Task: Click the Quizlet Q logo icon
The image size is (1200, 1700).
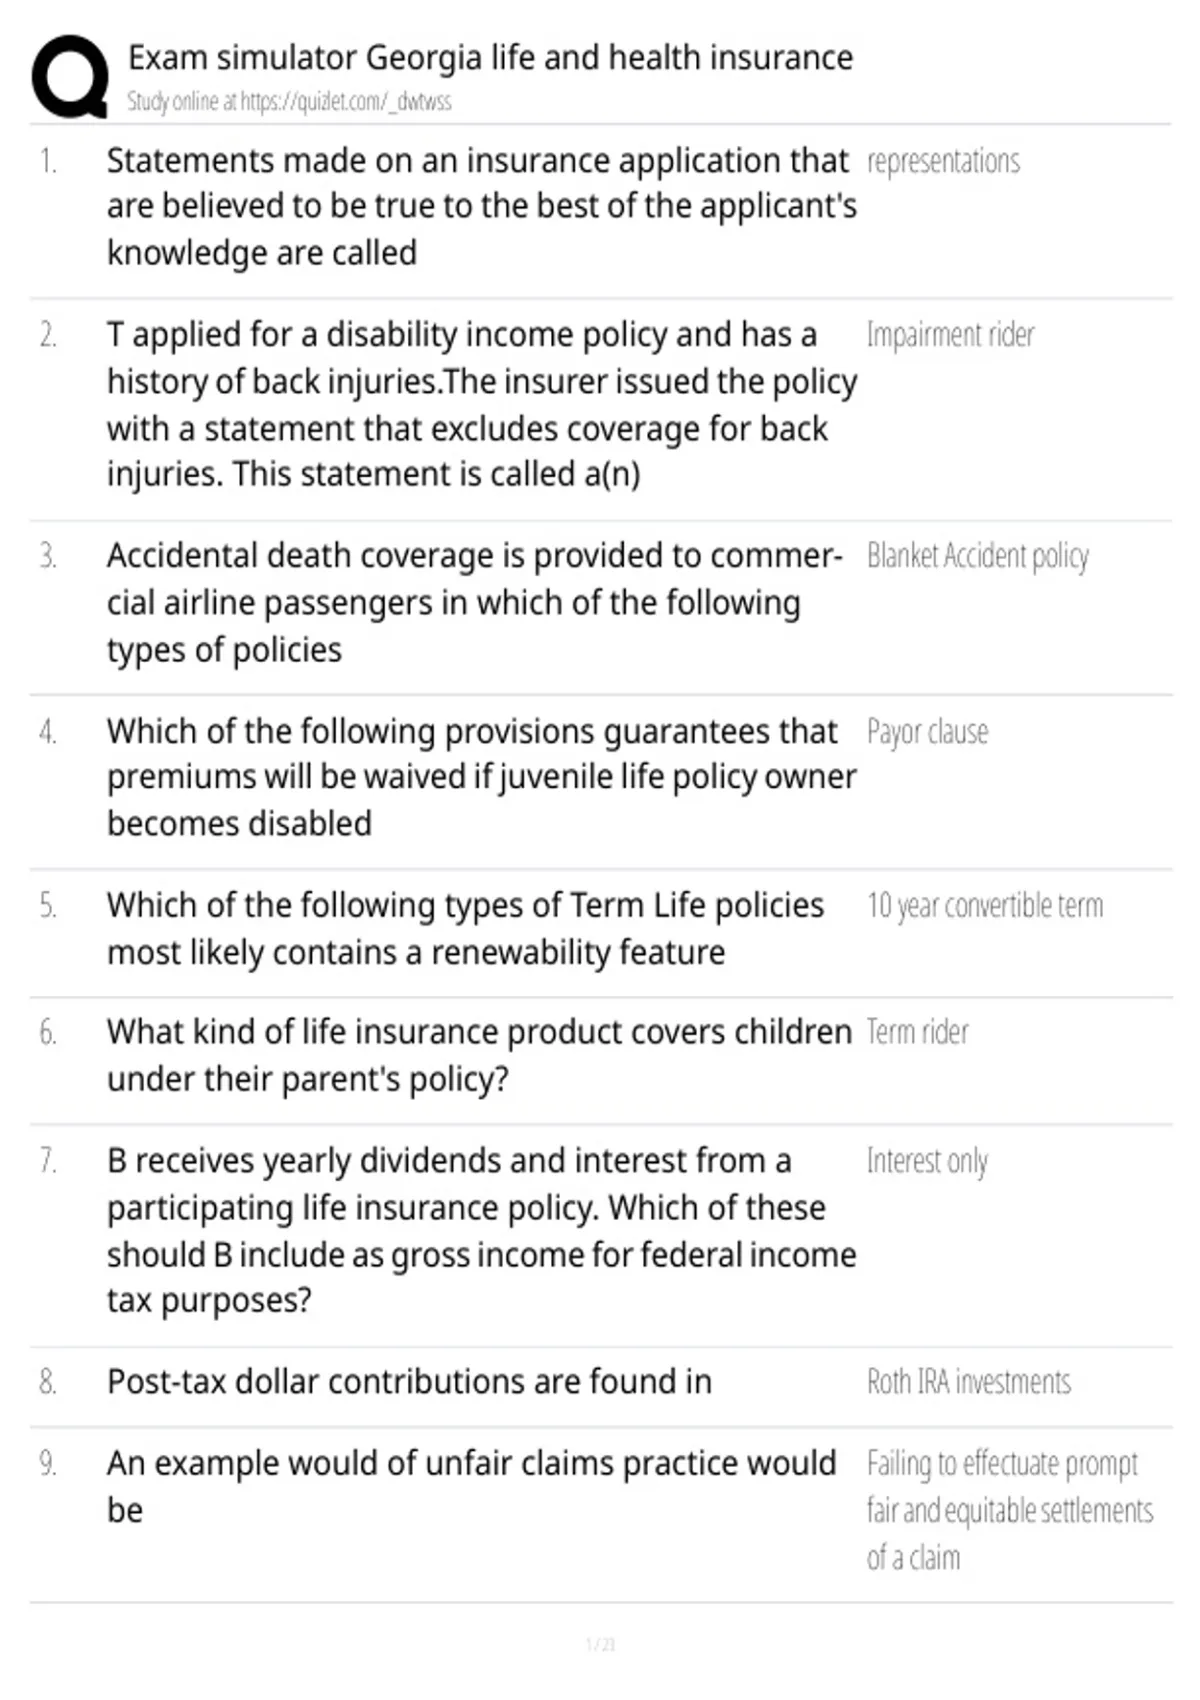Action: (x=70, y=77)
